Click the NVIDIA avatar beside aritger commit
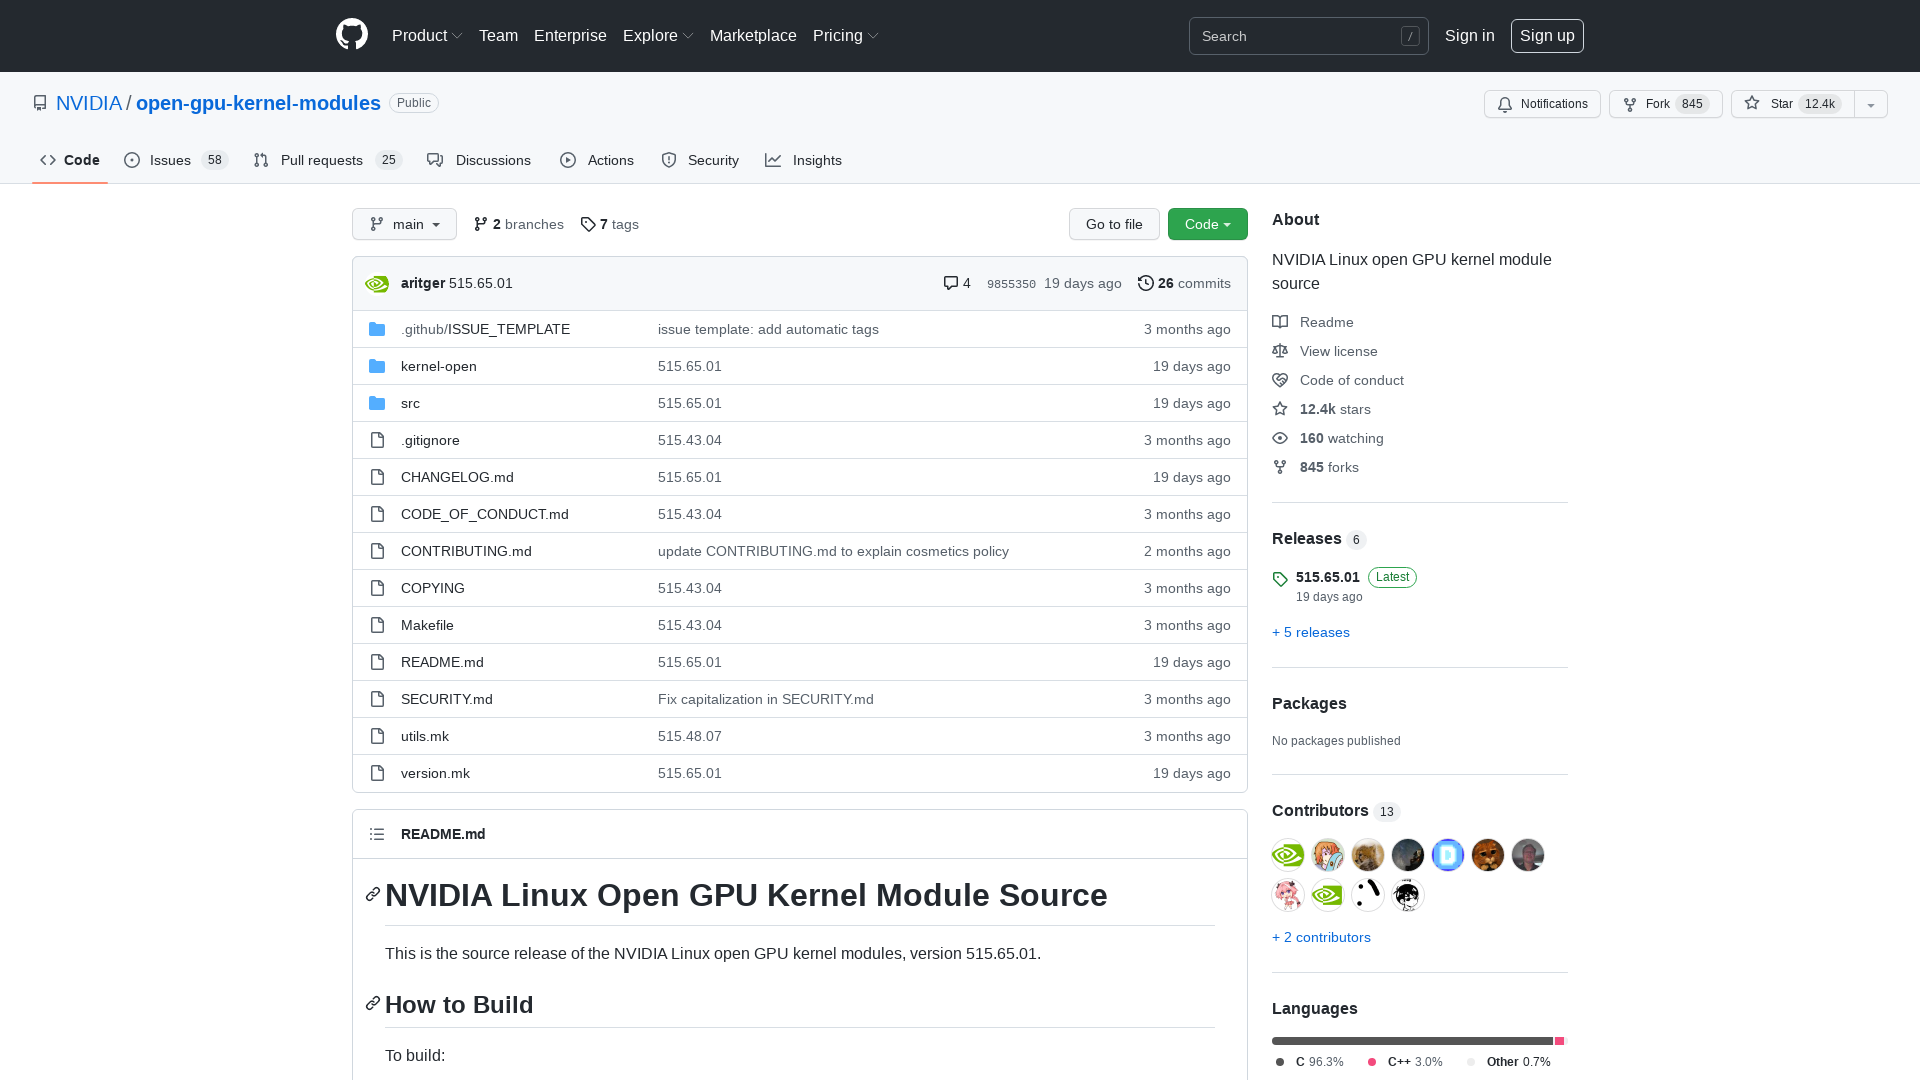The image size is (1920, 1080). pos(377,284)
